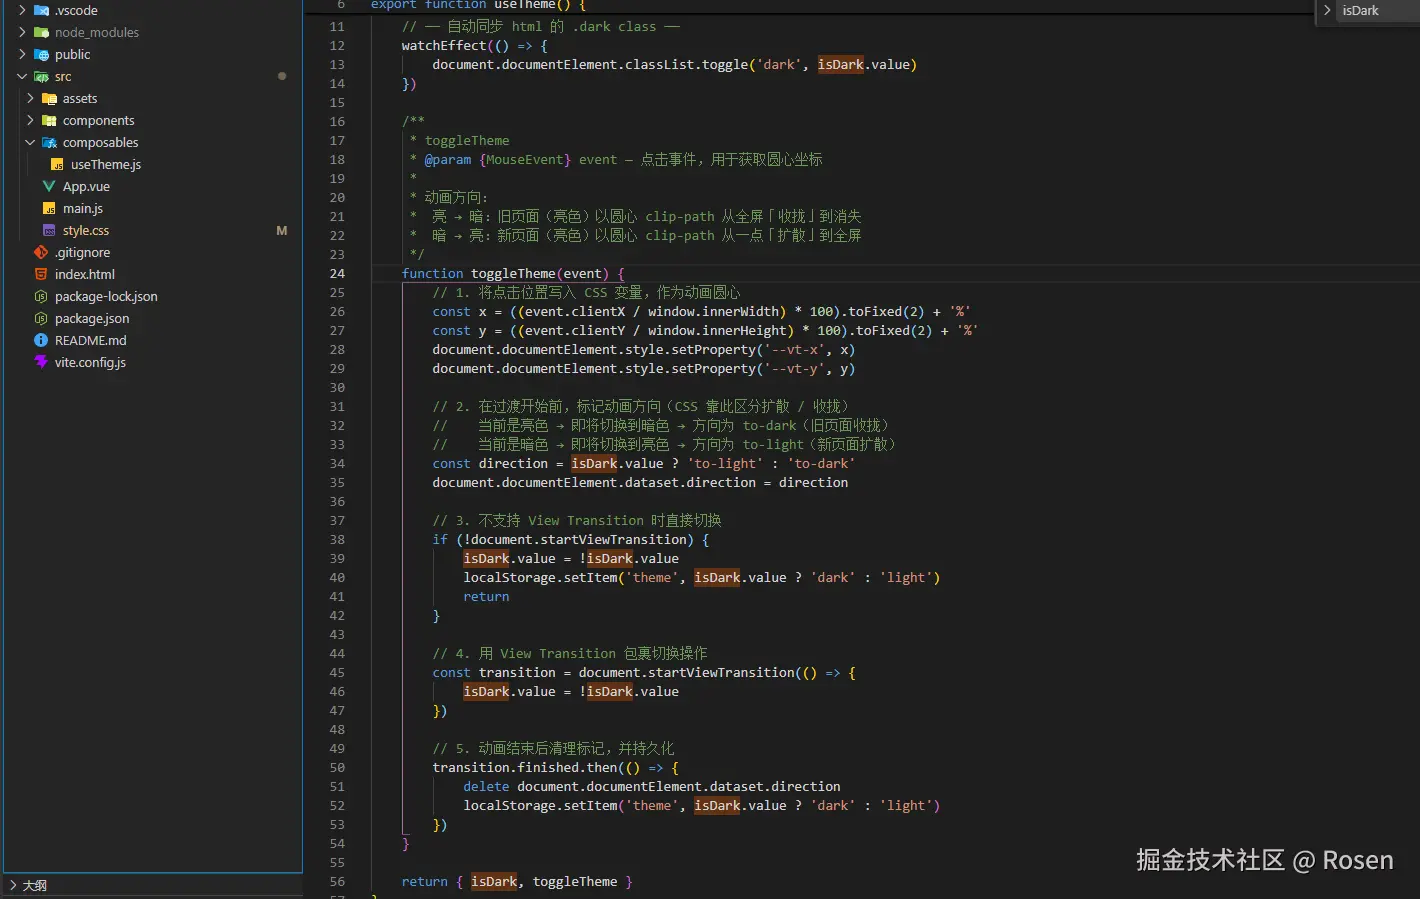
Task: Click the package.json file icon
Action: 41,318
